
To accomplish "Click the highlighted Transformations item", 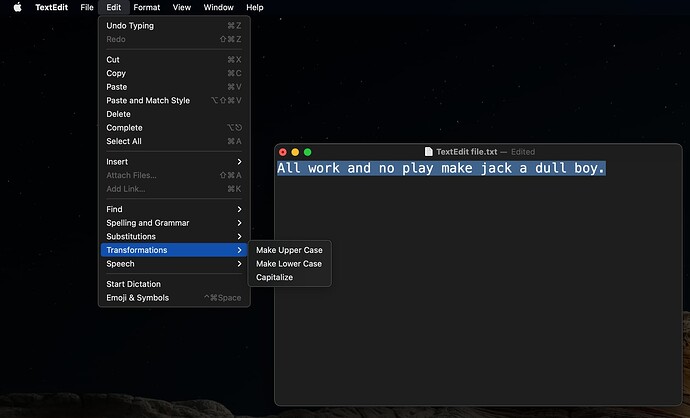I will click(x=174, y=250).
